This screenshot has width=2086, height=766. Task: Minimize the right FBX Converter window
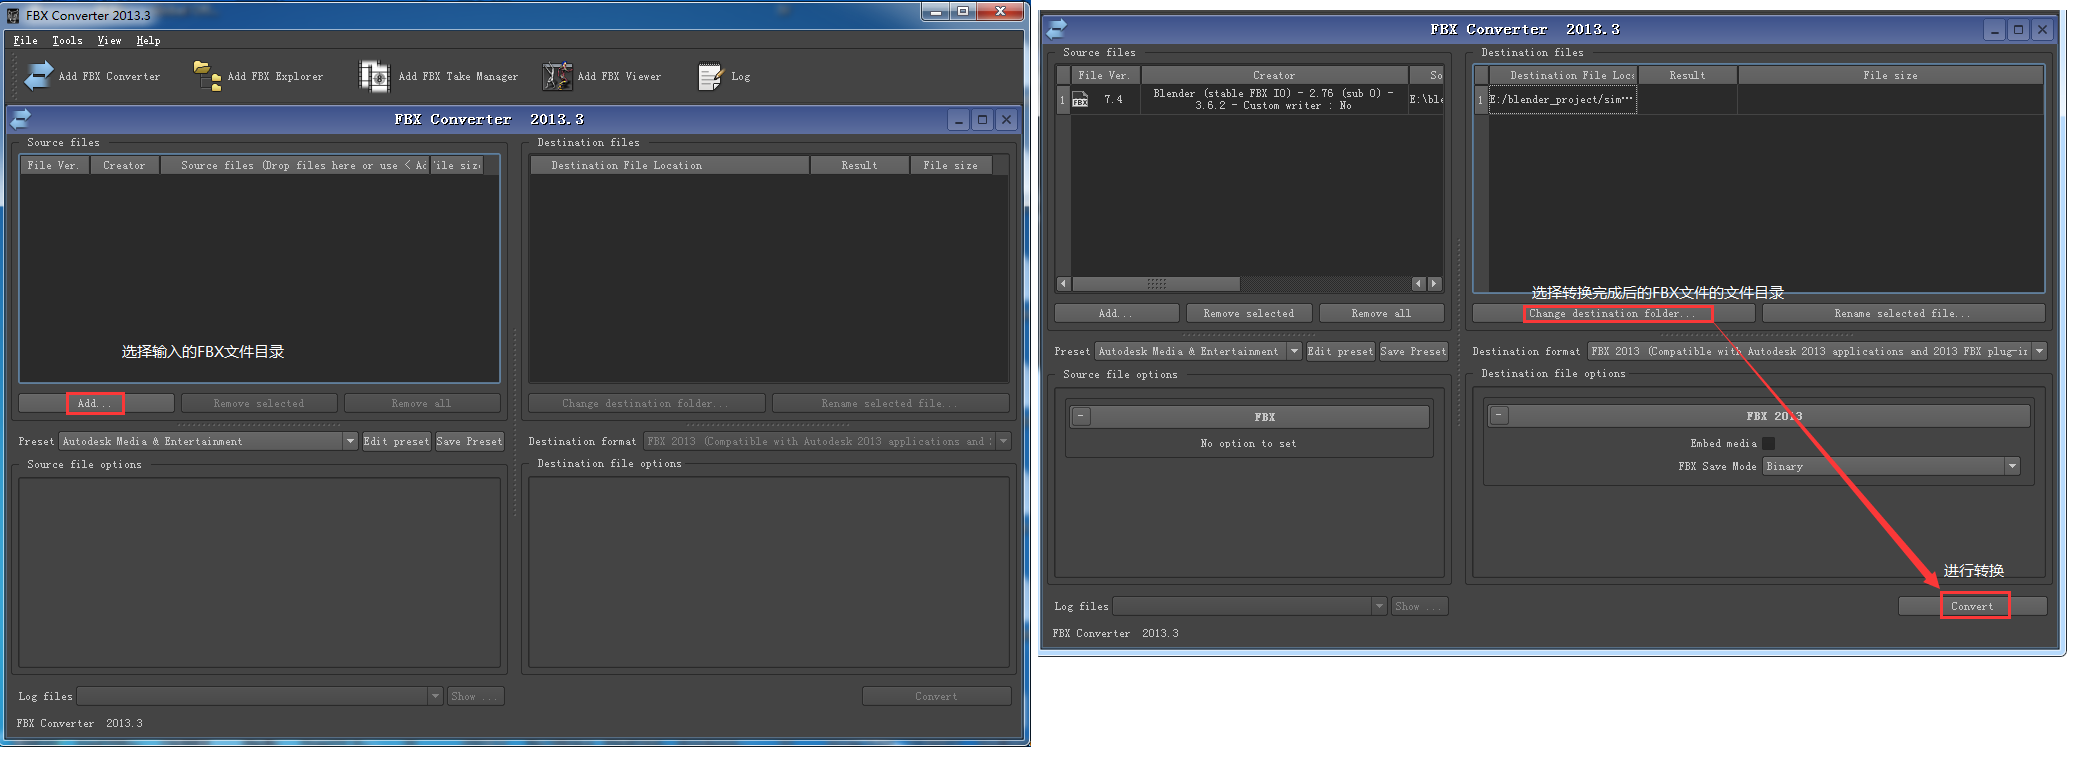point(1994,30)
